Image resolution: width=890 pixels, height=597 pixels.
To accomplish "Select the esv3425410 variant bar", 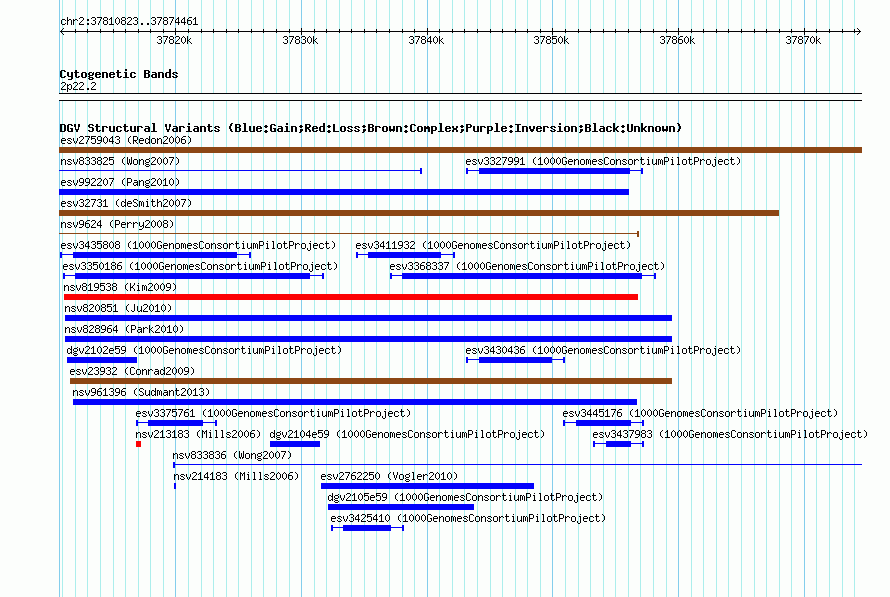I will tap(367, 528).
